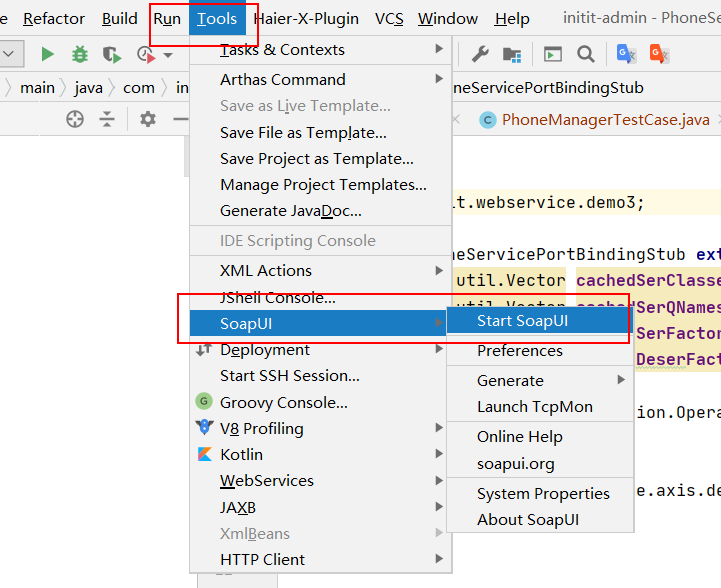This screenshot has width=721, height=588.
Task: Expand the WebServices submenu
Action: coord(320,480)
